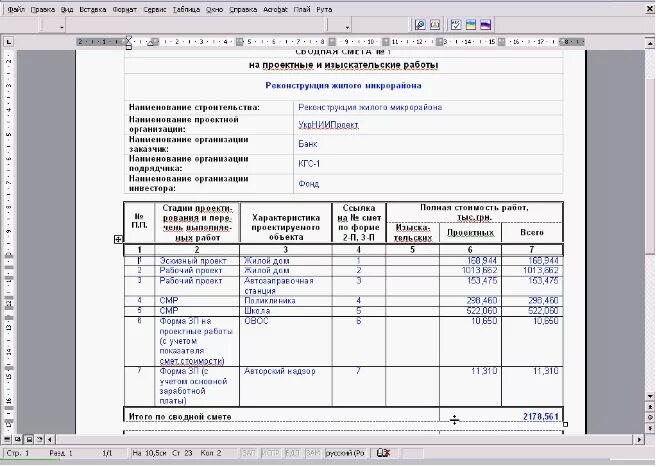Click the checklist toolbar icon

[x=456, y=25]
